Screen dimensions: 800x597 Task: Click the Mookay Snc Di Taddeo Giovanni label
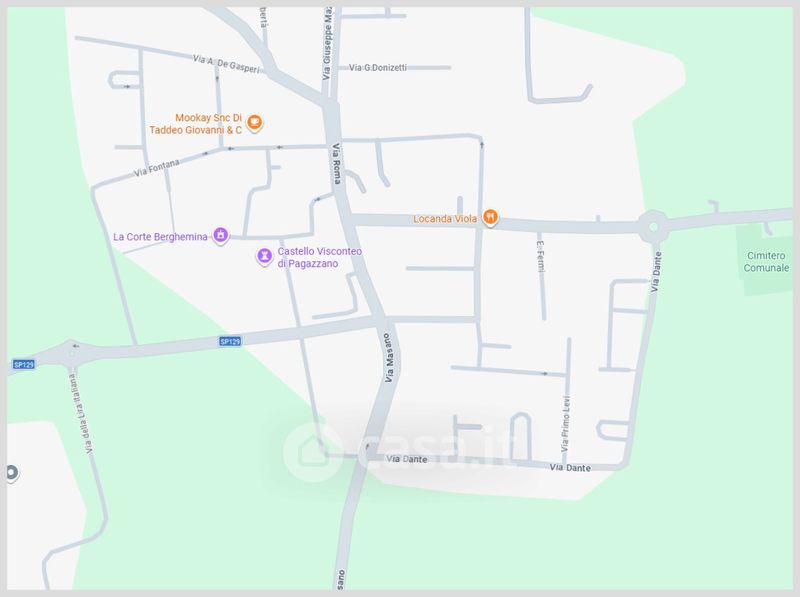coord(196,124)
